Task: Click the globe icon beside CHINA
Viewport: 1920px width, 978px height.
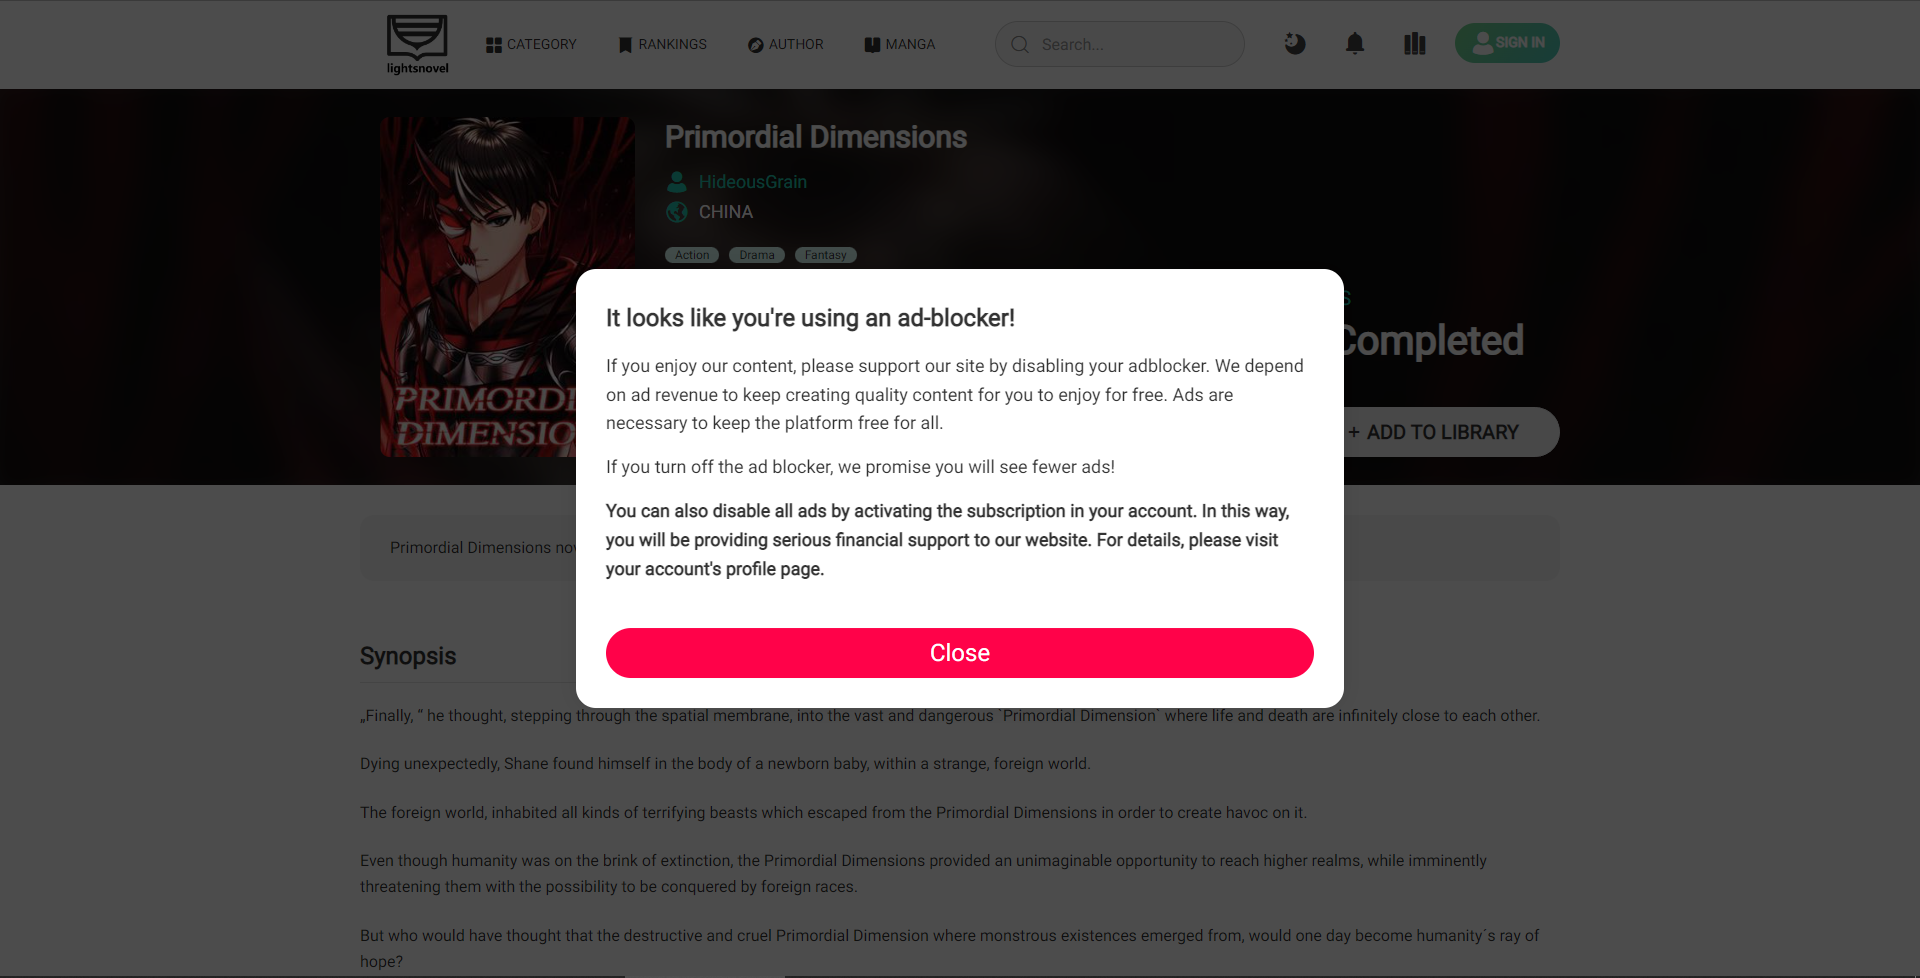Action: click(676, 211)
